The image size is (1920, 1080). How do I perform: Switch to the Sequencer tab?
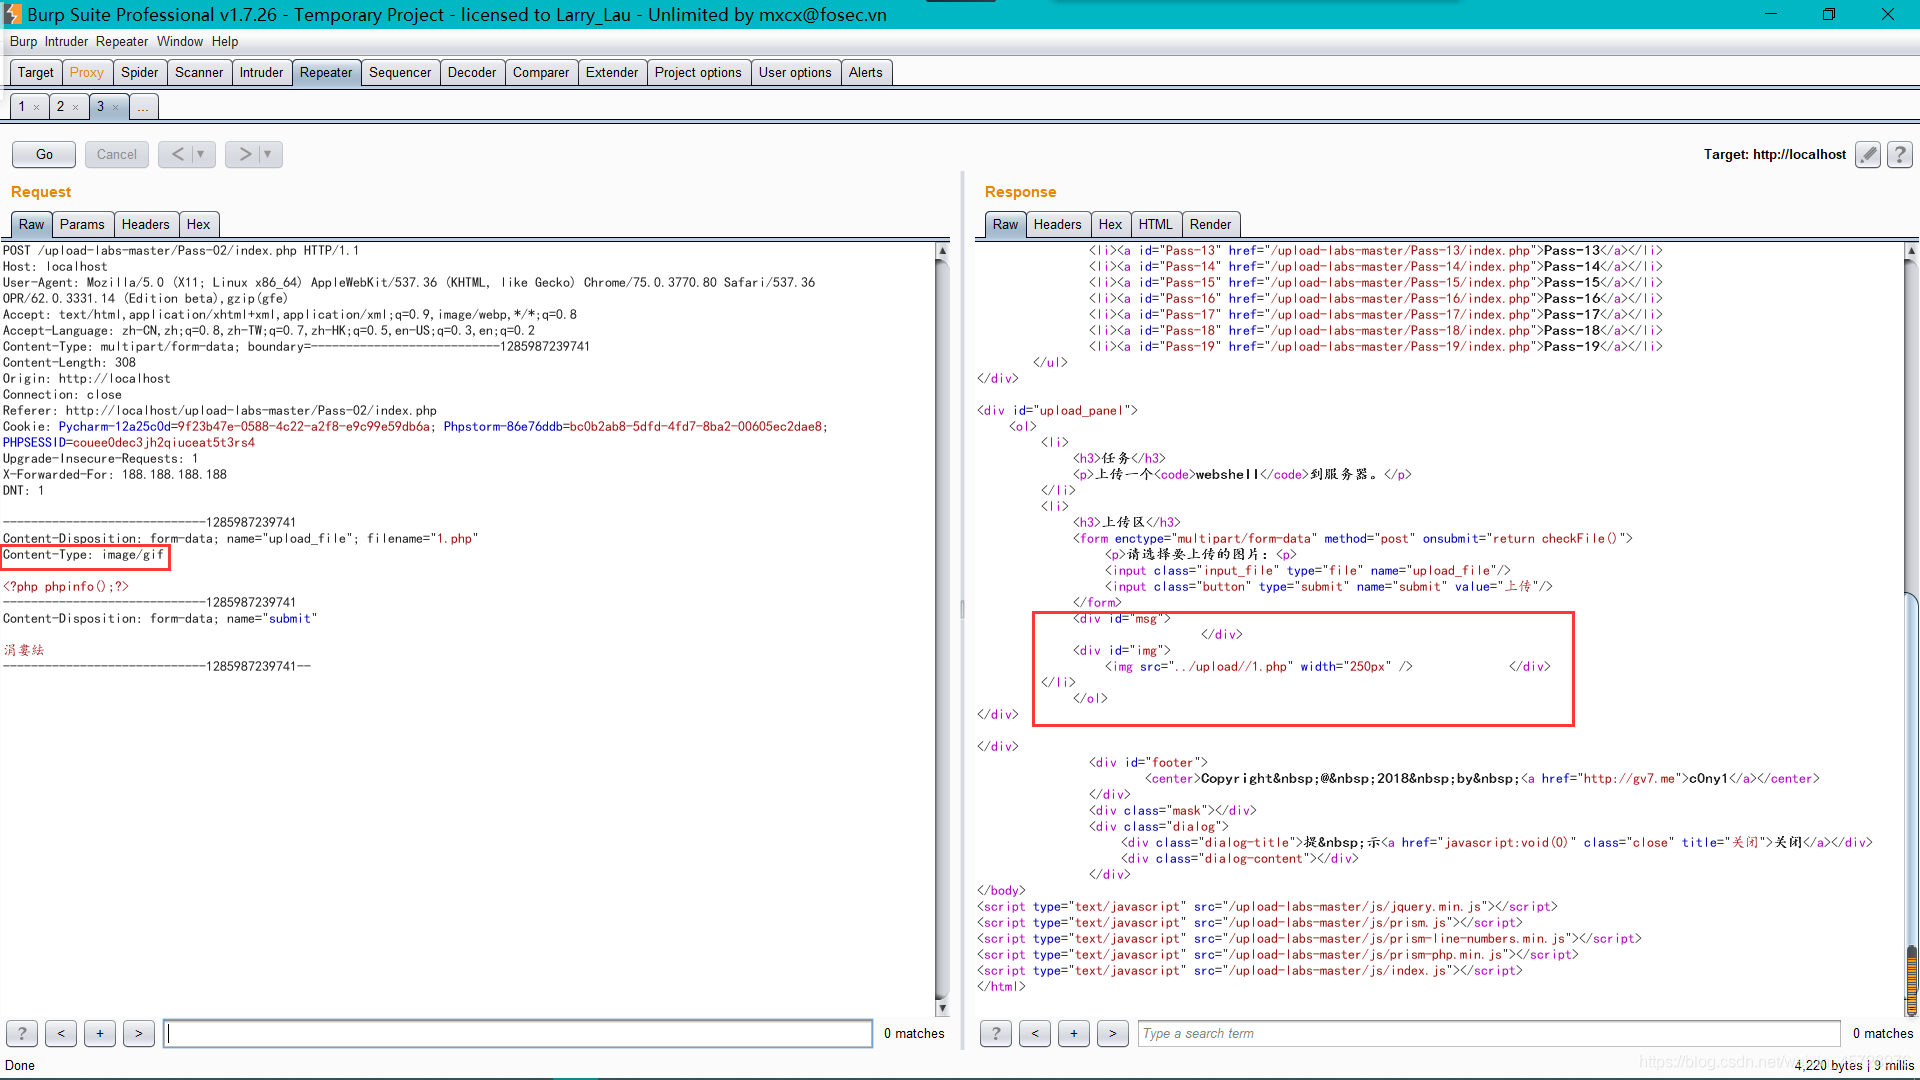pyautogui.click(x=400, y=72)
